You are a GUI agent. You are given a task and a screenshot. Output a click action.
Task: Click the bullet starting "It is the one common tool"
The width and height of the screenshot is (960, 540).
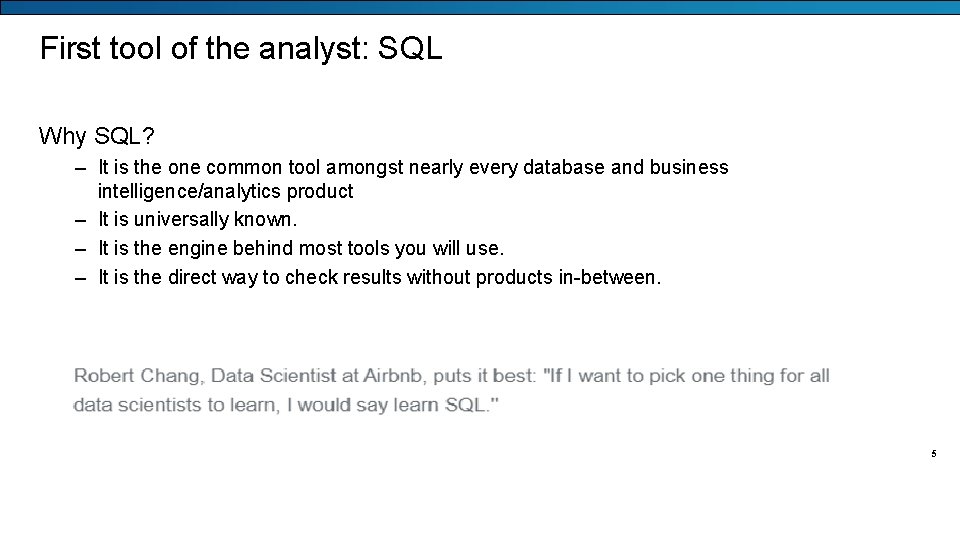click(x=413, y=167)
